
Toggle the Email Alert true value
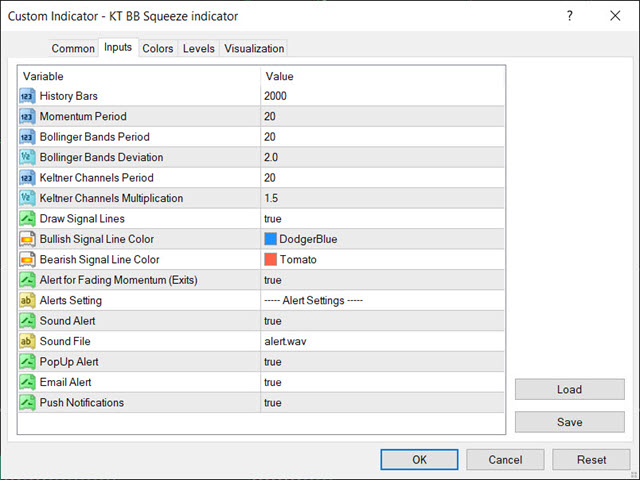[272, 382]
